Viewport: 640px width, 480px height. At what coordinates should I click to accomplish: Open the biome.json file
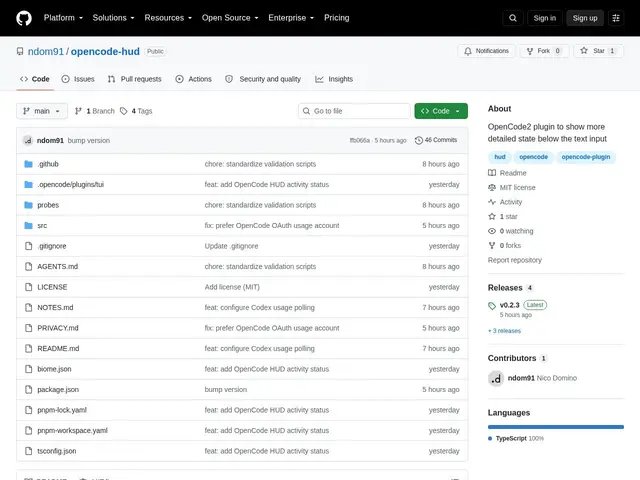click(x=54, y=369)
